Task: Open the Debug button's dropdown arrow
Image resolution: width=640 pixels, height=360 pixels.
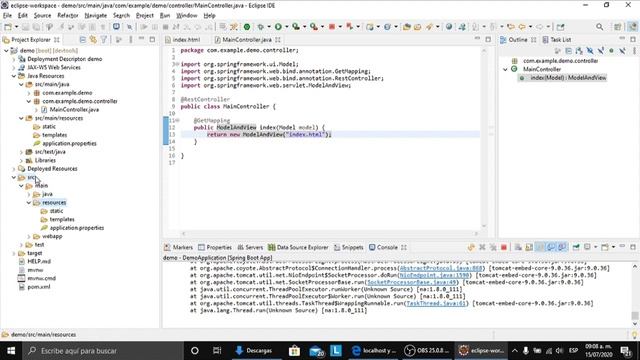Action: pyautogui.click(x=269, y=27)
